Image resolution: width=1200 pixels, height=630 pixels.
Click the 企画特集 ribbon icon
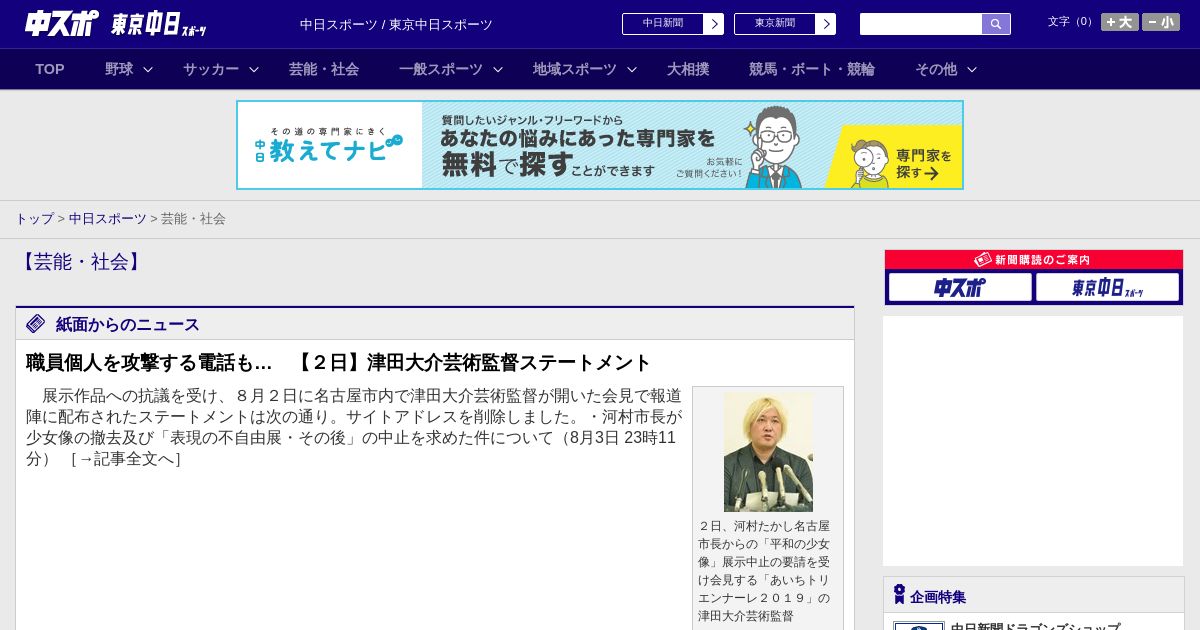click(899, 594)
